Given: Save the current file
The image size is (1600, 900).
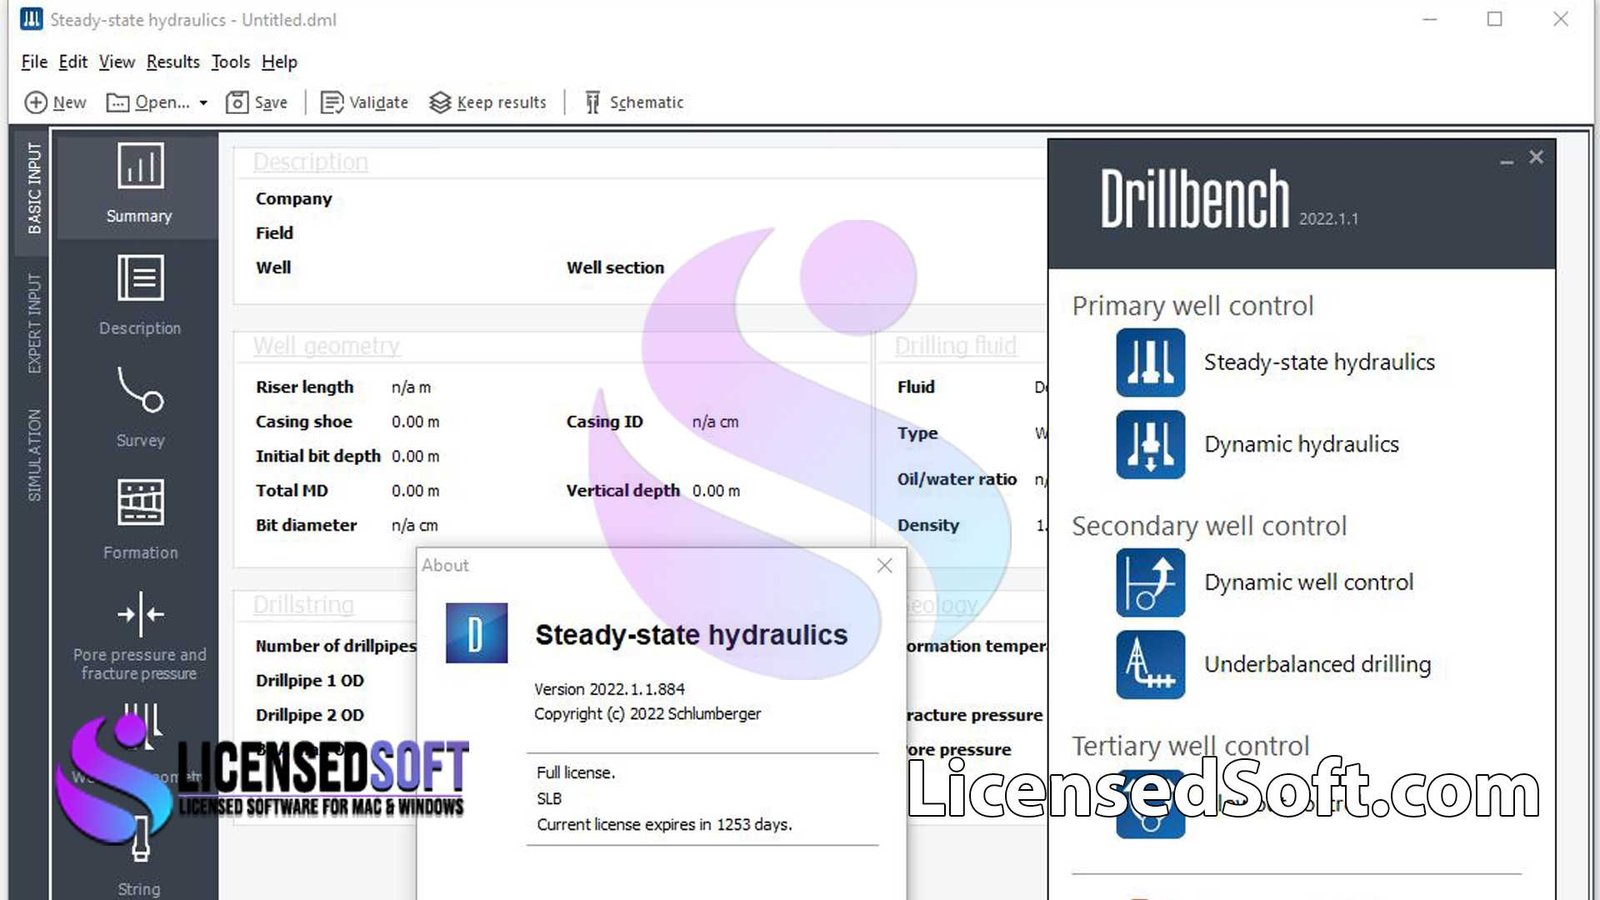Looking at the screenshot, I should tap(257, 102).
